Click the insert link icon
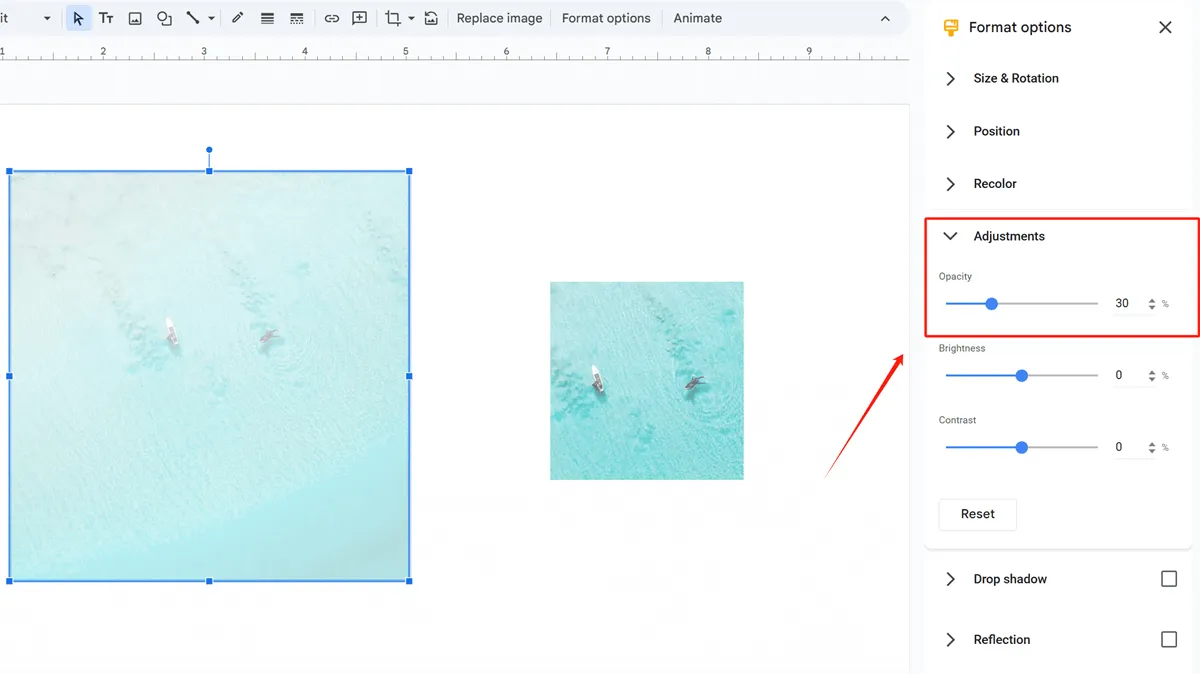The image size is (1200, 674). (x=332, y=19)
